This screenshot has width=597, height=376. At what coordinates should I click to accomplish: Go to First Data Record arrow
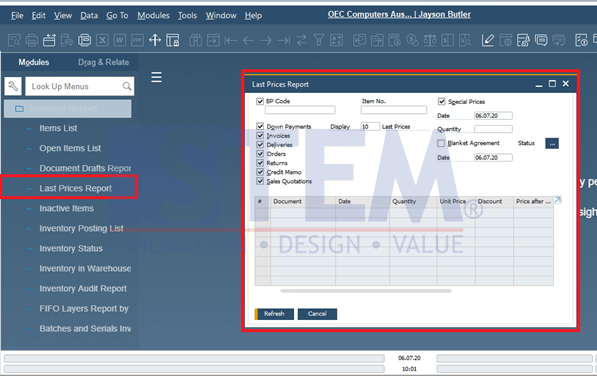pos(231,40)
